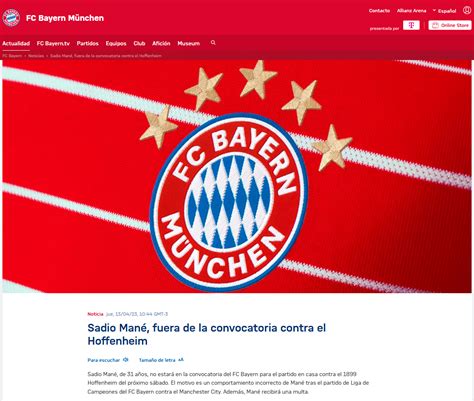Open the Partidos navigation item
474x401 pixels.
pos(88,43)
